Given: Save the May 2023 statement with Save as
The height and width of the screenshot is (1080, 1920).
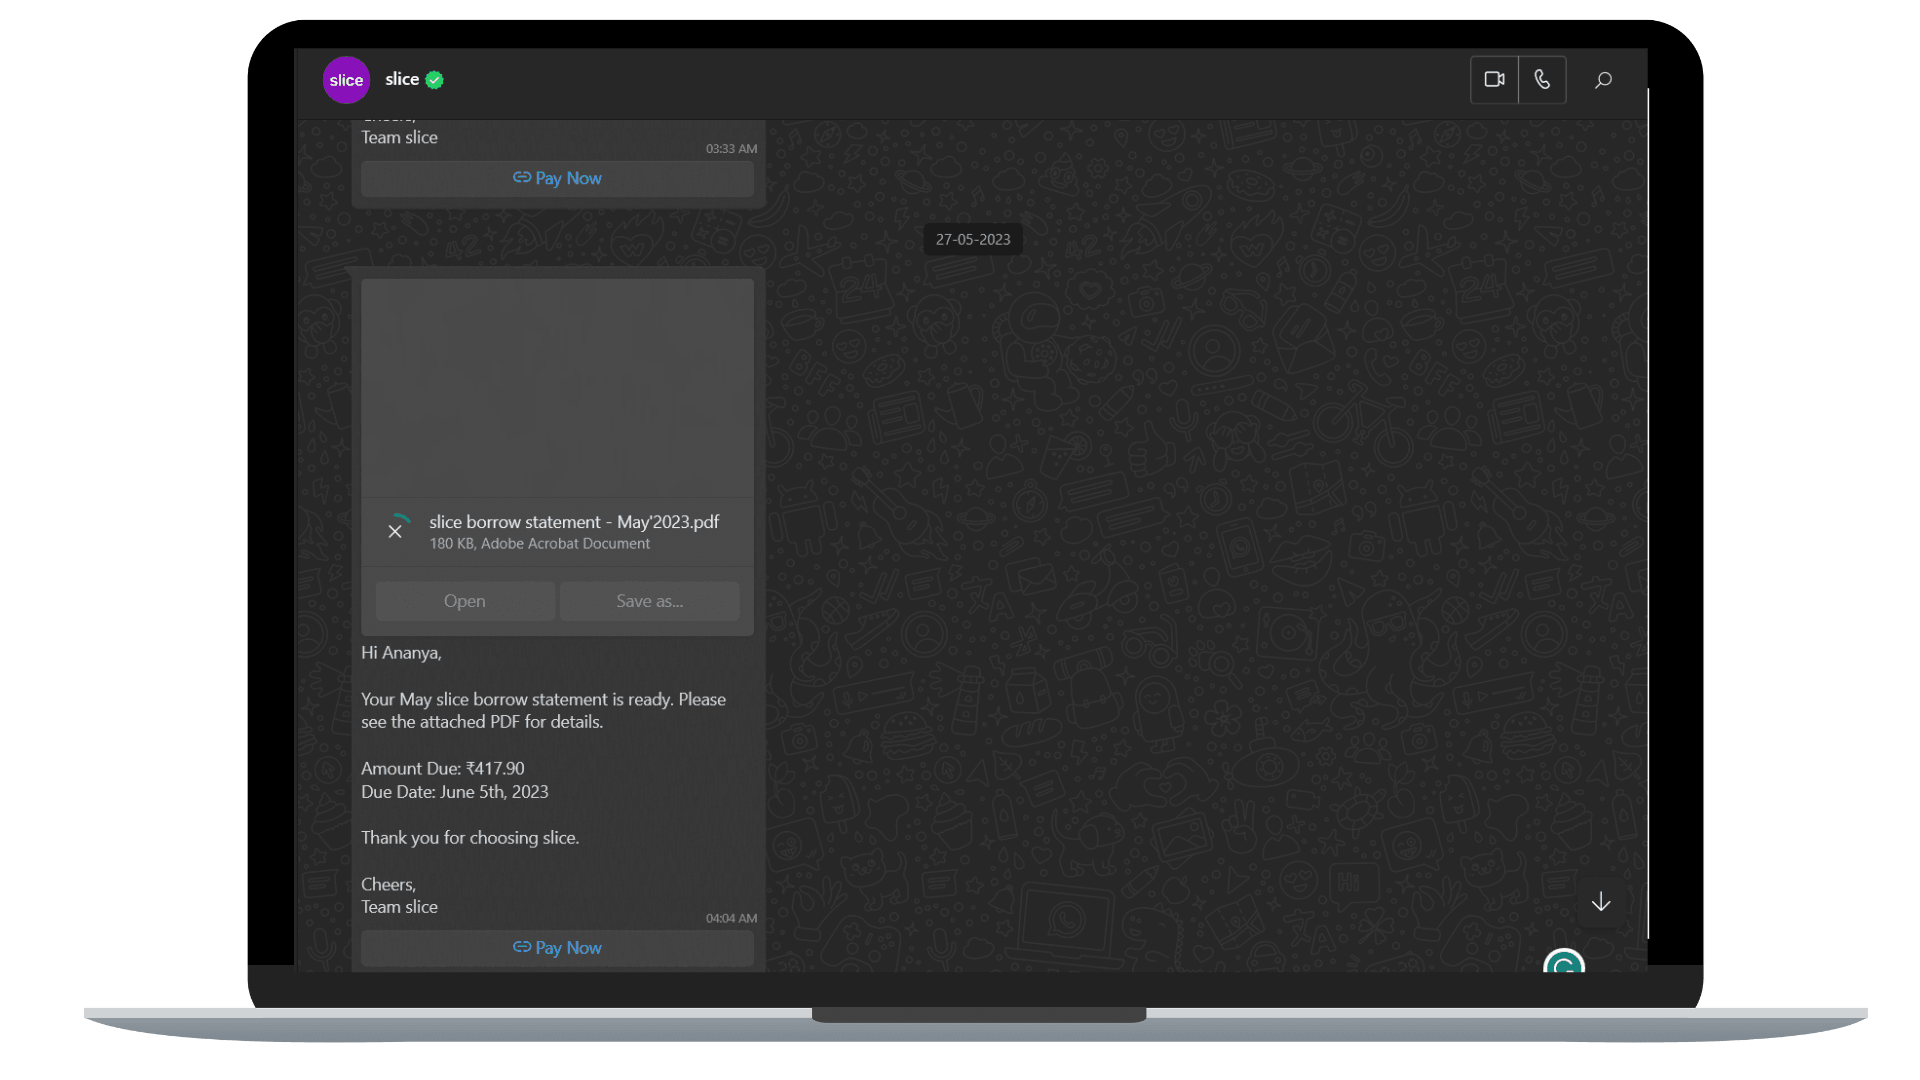Looking at the screenshot, I should [x=649, y=601].
